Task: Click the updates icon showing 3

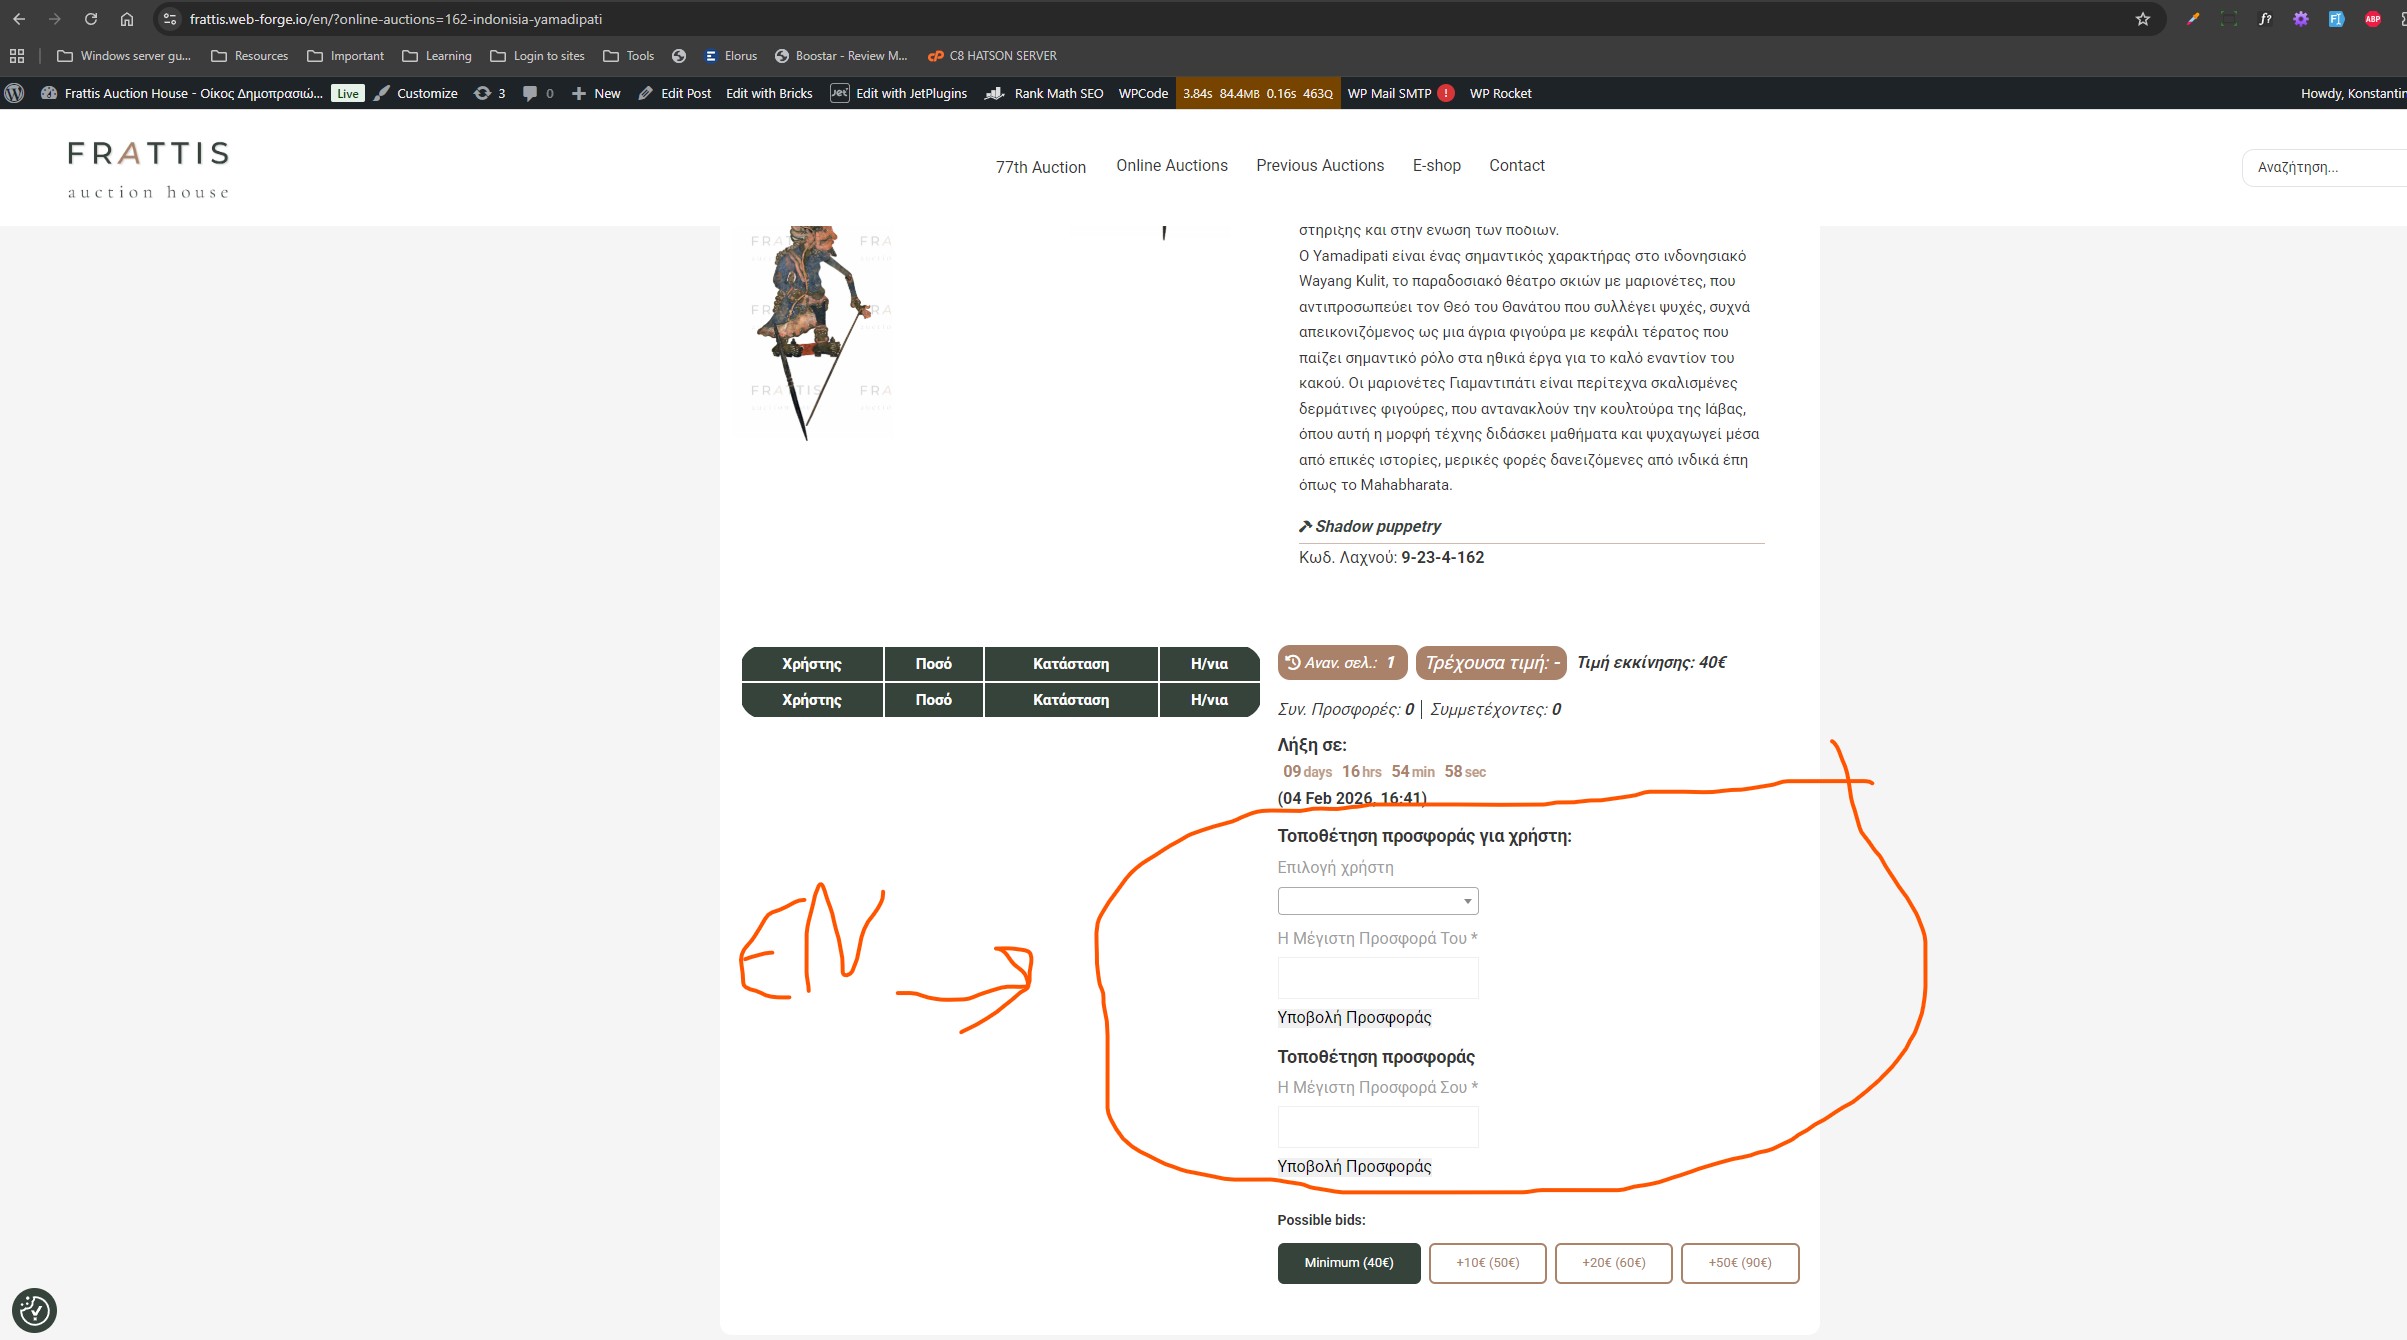Action: tap(483, 93)
